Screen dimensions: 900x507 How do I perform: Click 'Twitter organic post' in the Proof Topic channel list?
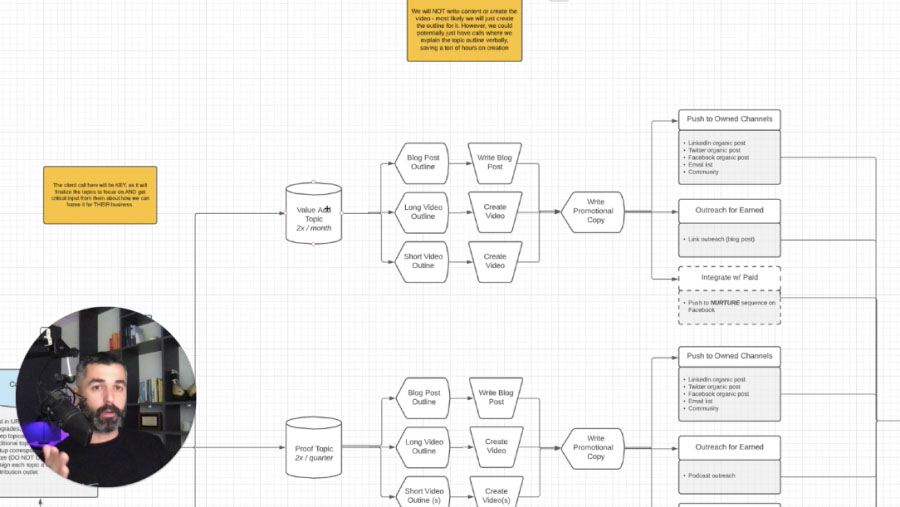[x=714, y=387]
